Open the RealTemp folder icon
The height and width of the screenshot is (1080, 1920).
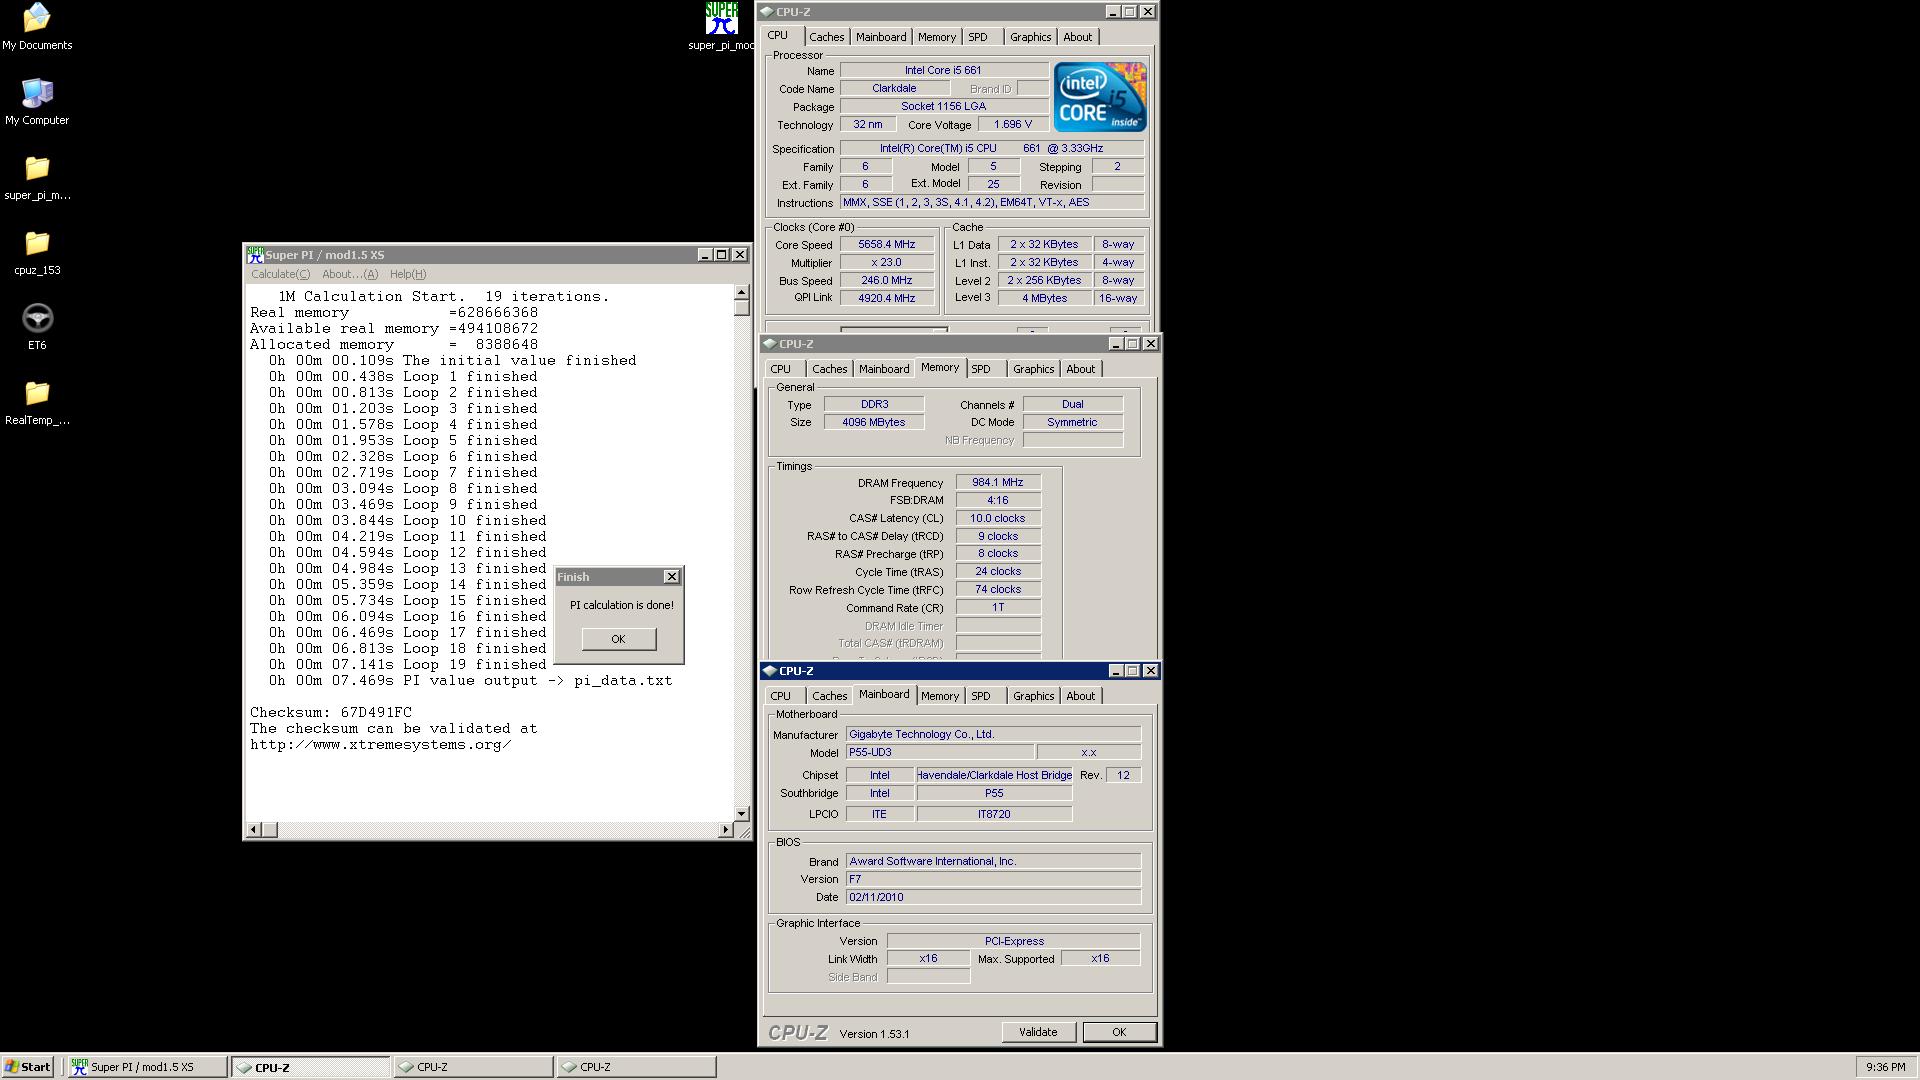click(x=37, y=395)
